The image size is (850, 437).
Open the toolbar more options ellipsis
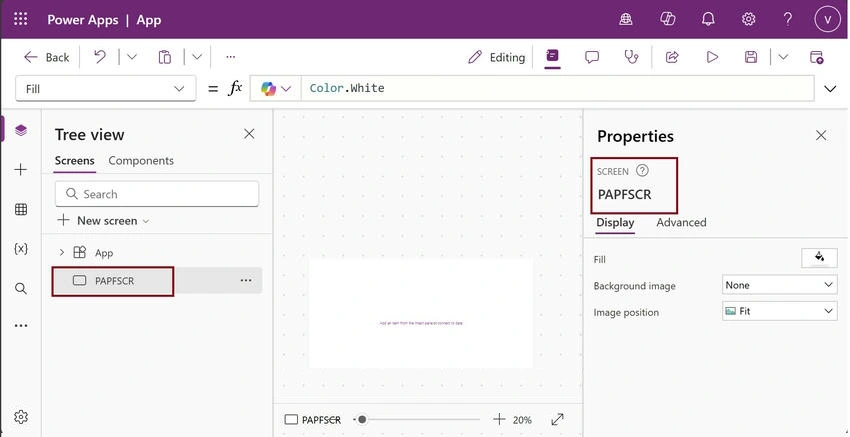tap(230, 56)
